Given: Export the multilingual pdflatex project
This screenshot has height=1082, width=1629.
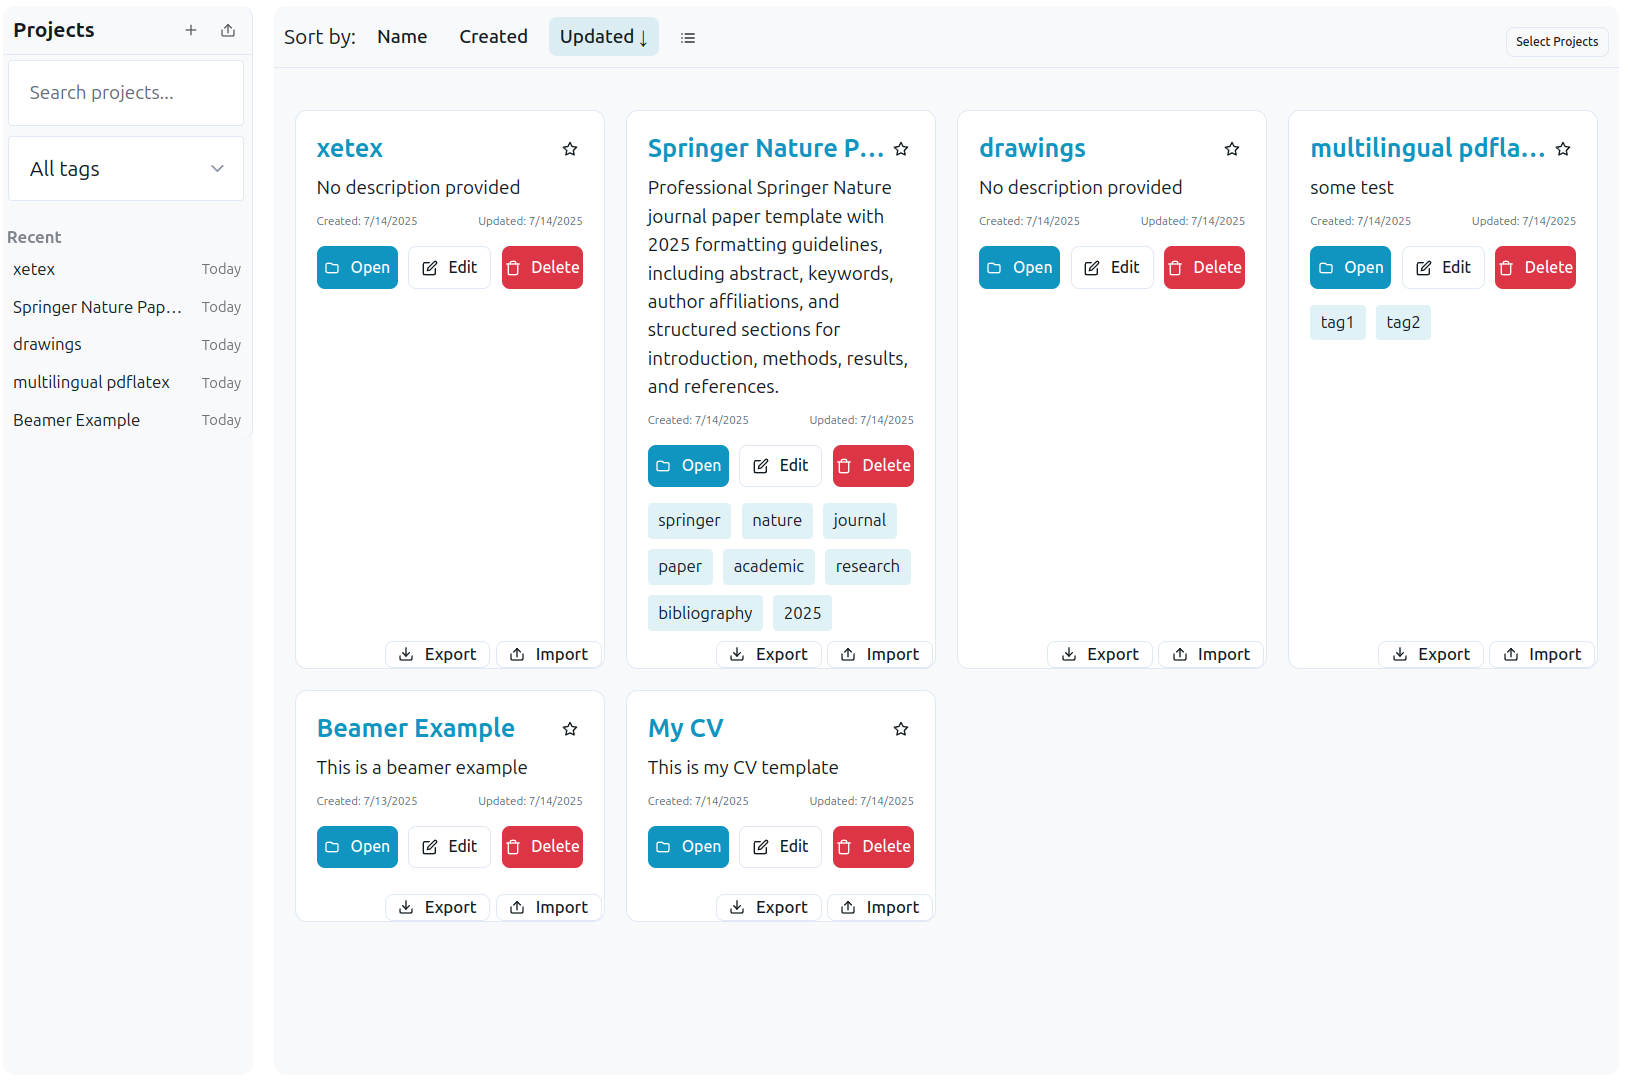Looking at the screenshot, I should (1431, 654).
